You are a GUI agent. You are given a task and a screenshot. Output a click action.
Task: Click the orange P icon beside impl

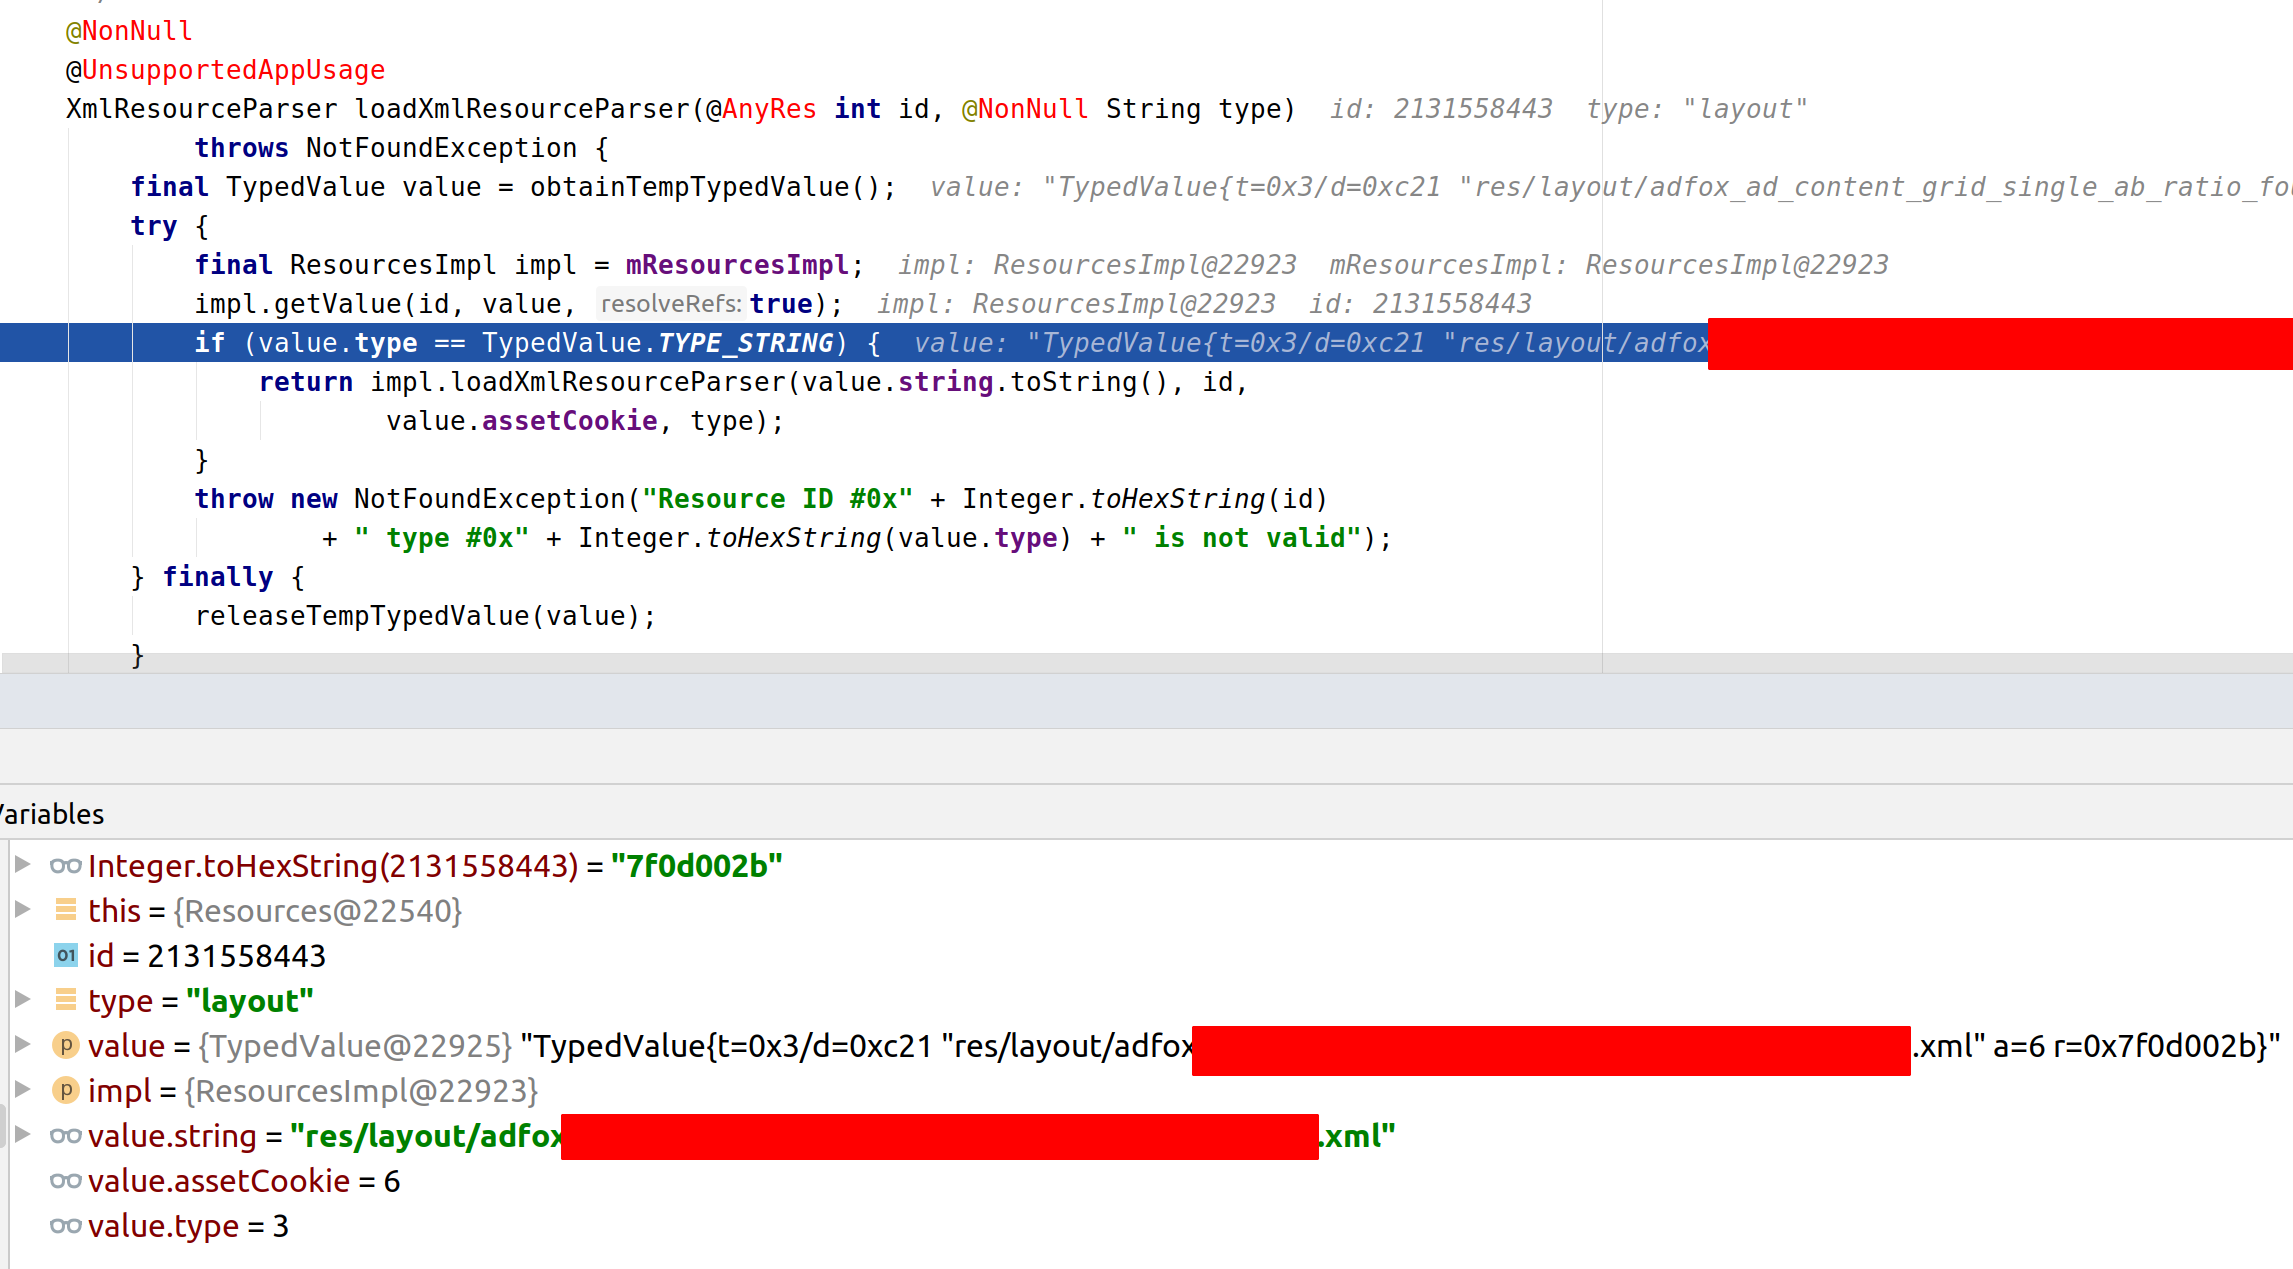tap(65, 1091)
